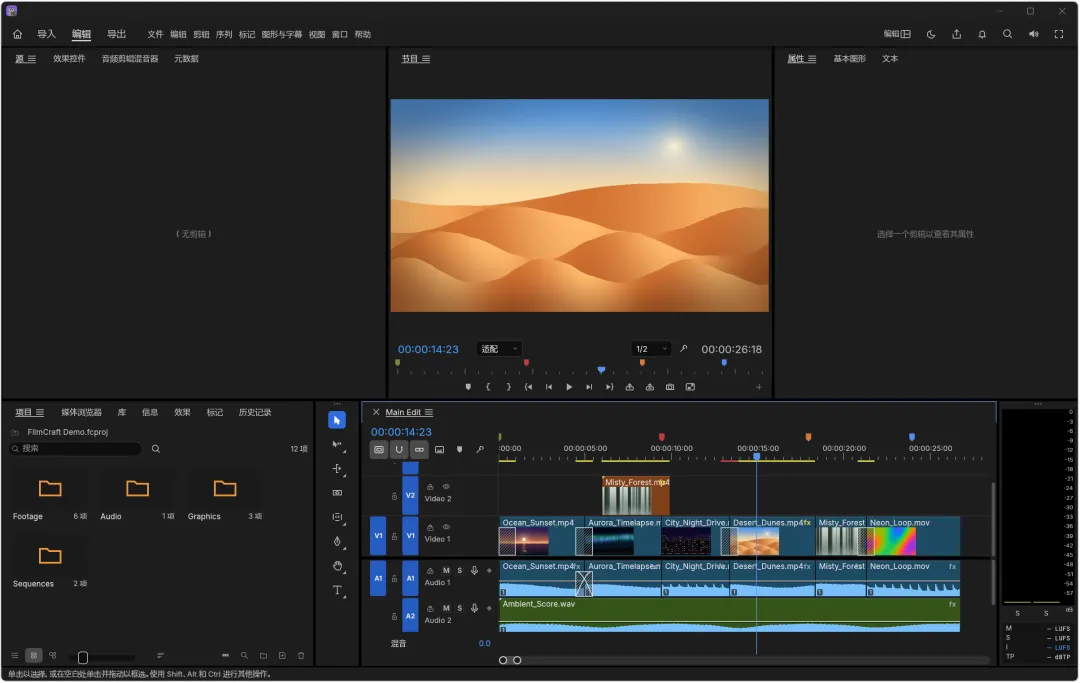Click the red marker on timeline ruler

tap(661, 437)
